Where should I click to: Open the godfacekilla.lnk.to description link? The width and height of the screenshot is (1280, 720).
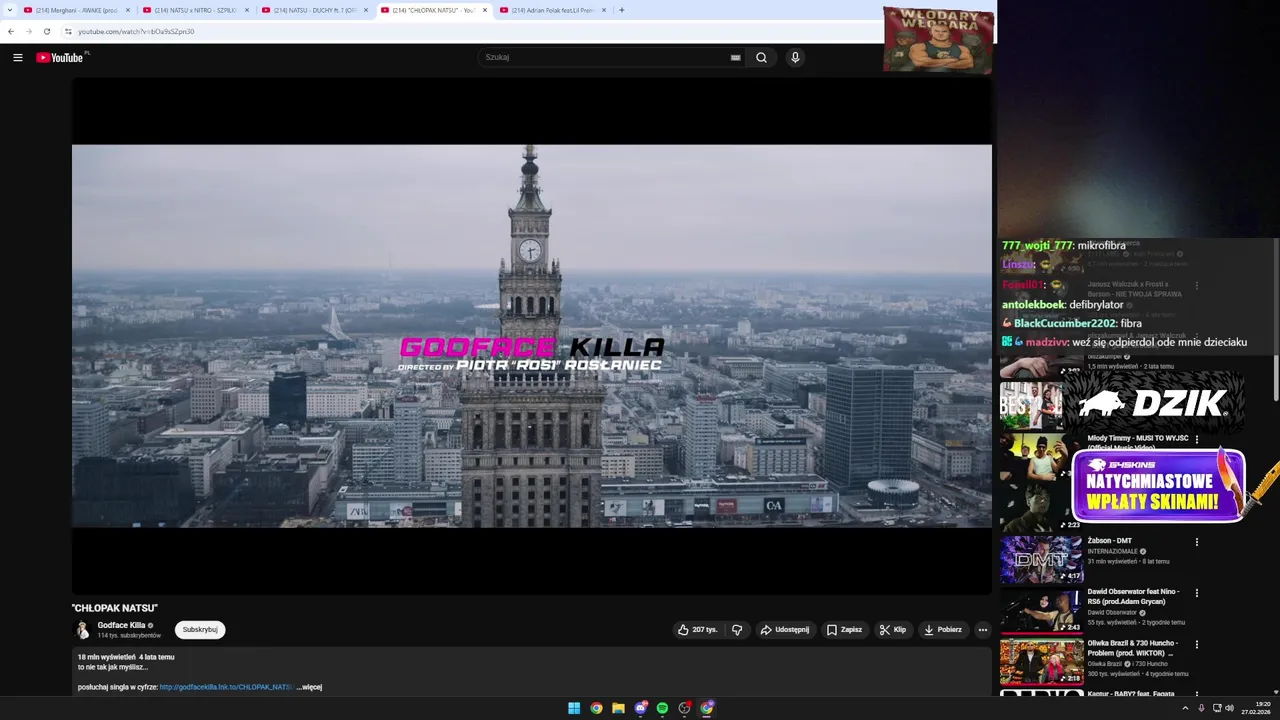(x=226, y=687)
